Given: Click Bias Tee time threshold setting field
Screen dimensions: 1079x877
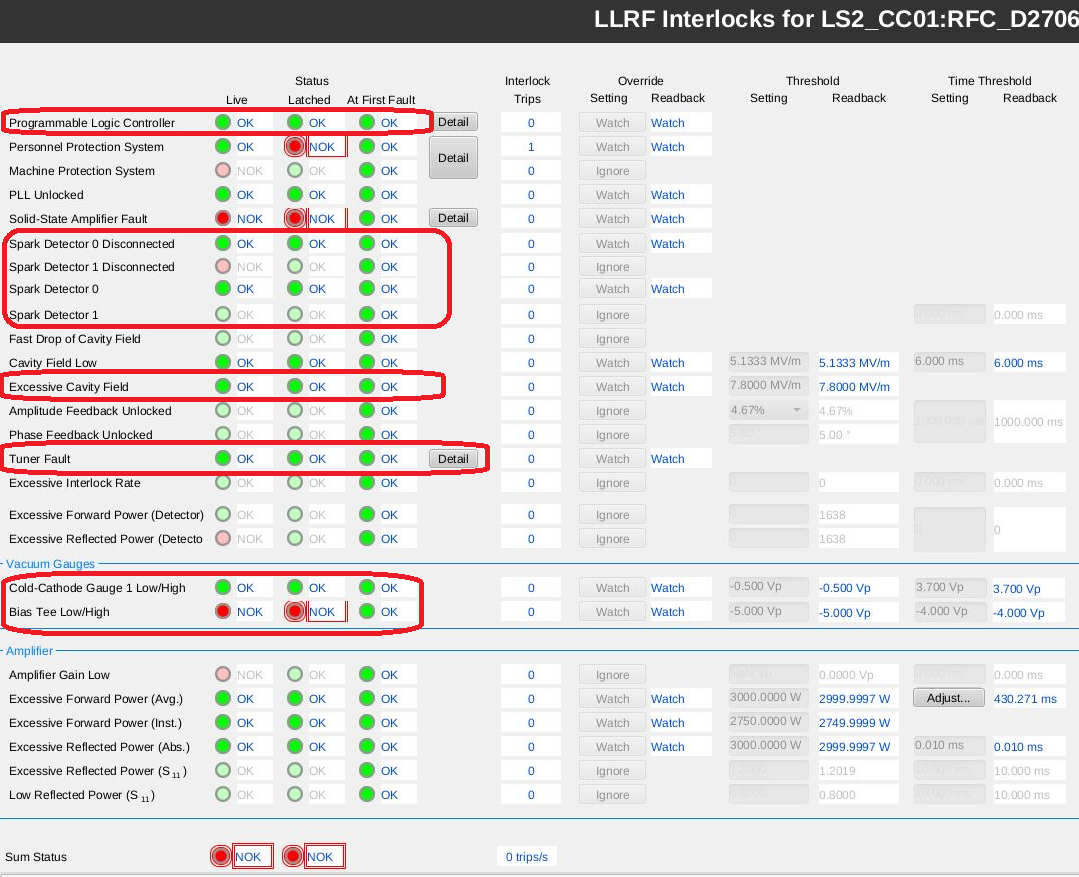Looking at the screenshot, I should (x=948, y=612).
